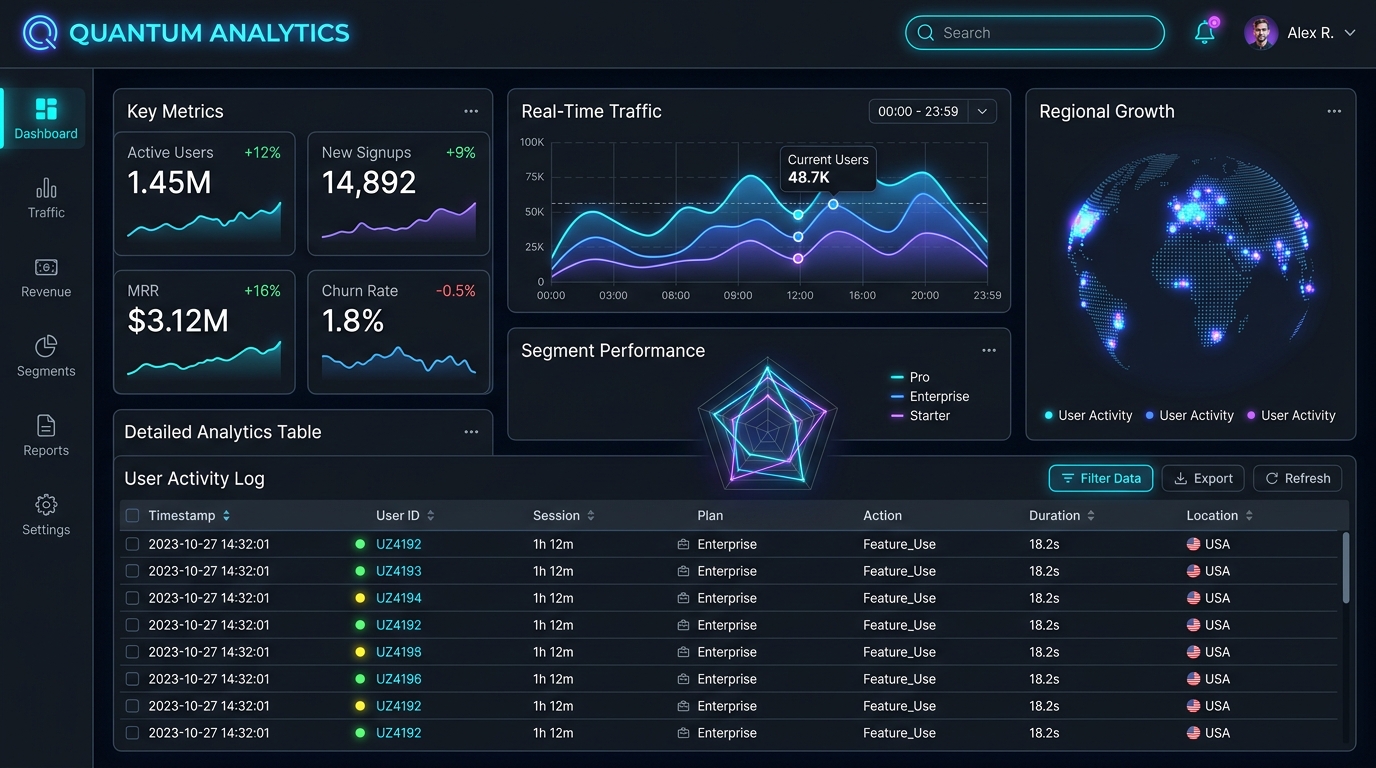Click the Export button

coord(1203,478)
